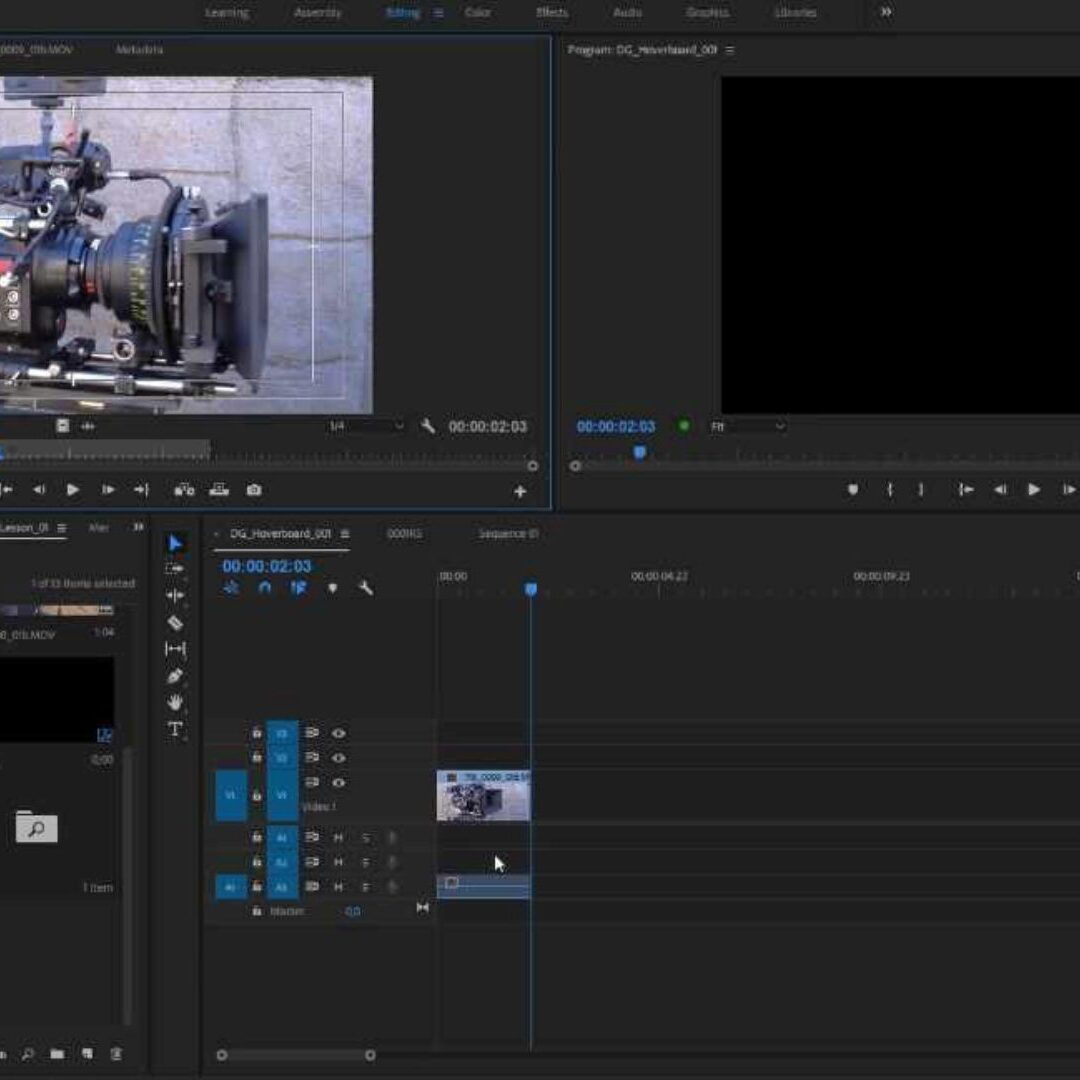Choose the Ripple Edit tool
1080x1080 pixels.
pyautogui.click(x=176, y=596)
